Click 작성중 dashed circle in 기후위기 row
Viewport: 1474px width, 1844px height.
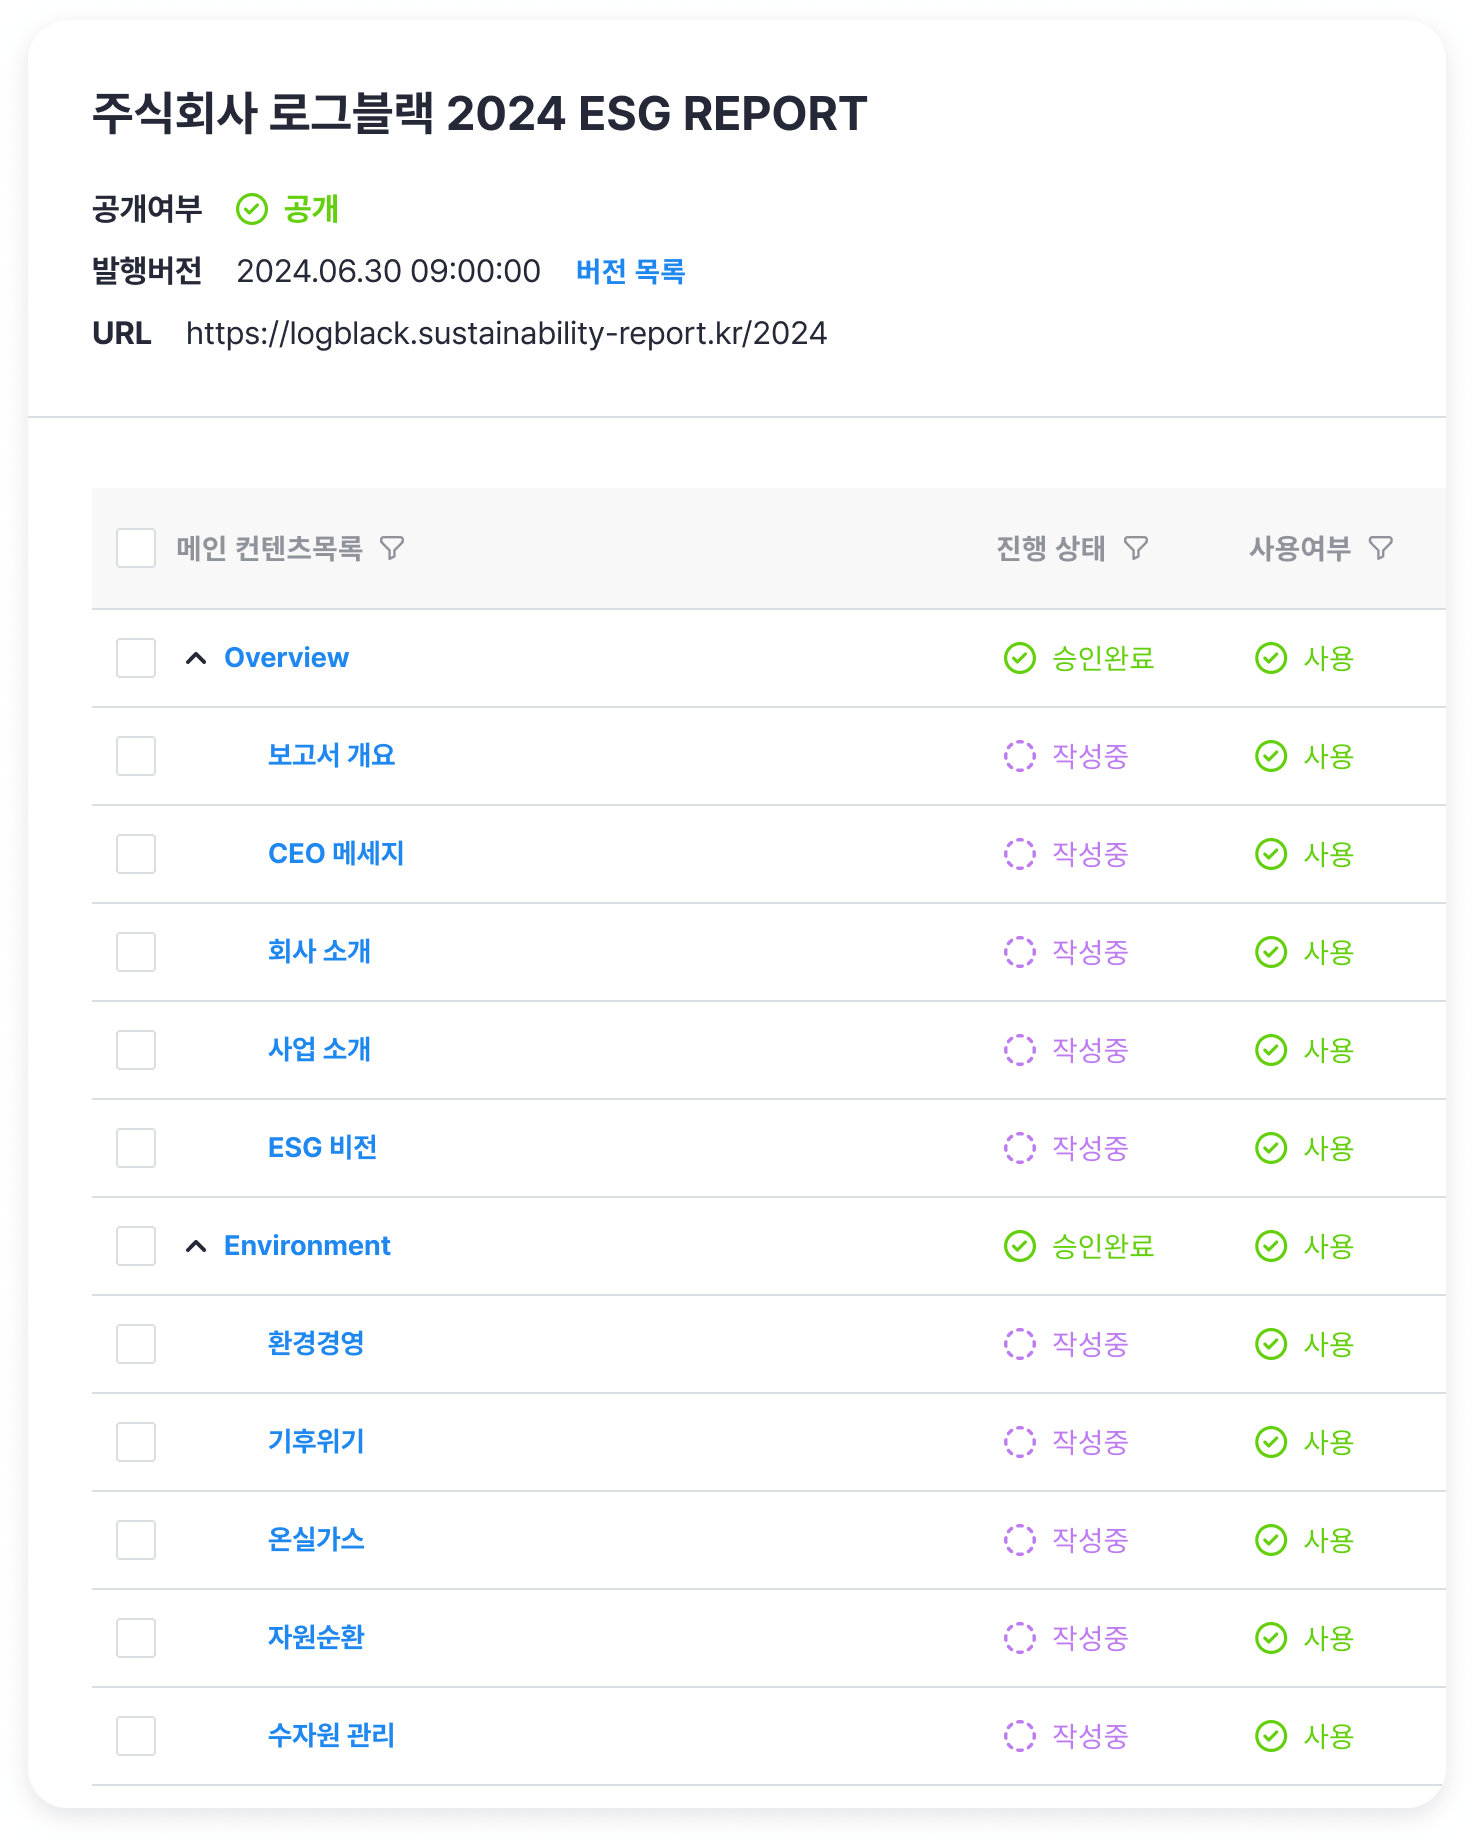pos(1020,1442)
